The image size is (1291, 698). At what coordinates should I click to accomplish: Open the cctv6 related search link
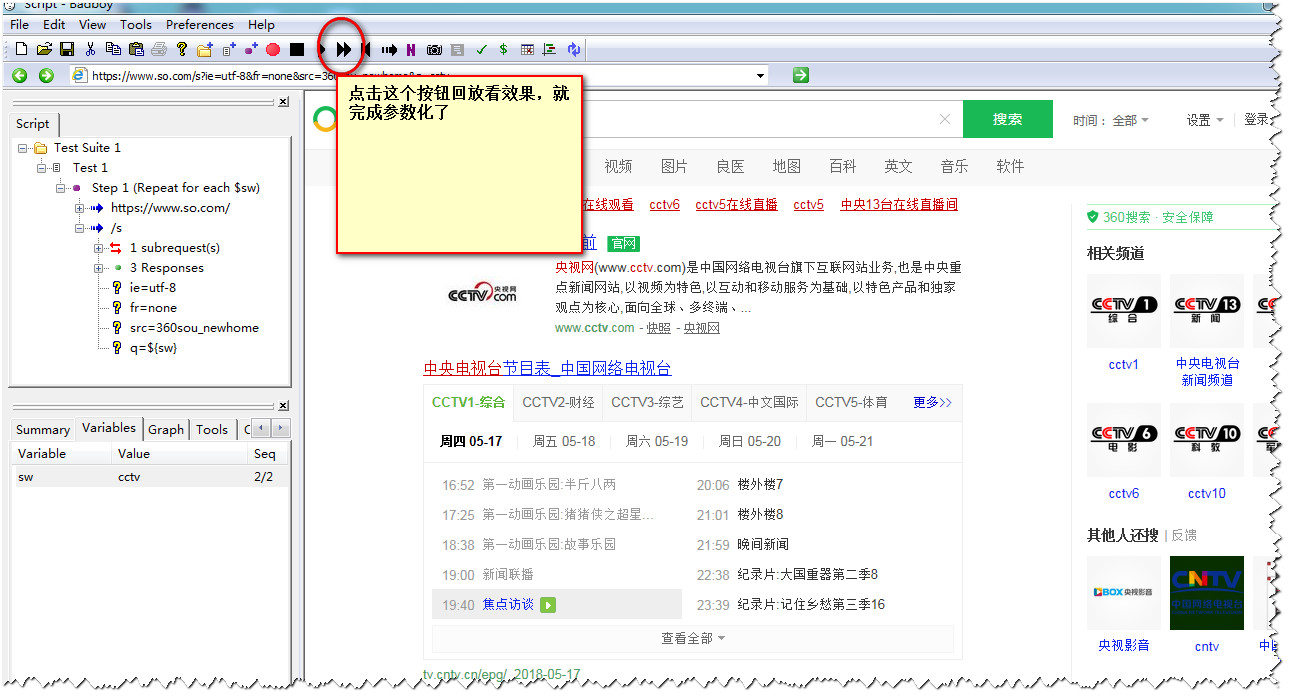(x=664, y=204)
